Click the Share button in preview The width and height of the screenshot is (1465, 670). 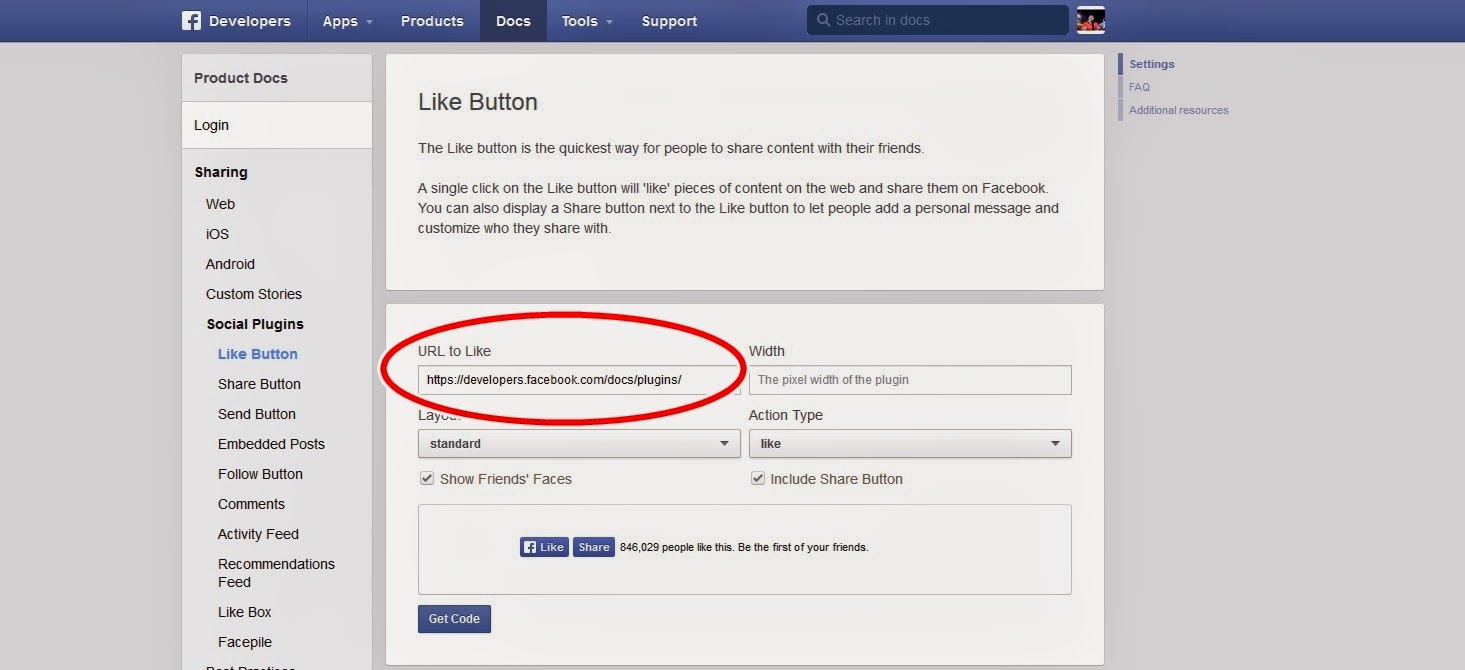pos(593,547)
